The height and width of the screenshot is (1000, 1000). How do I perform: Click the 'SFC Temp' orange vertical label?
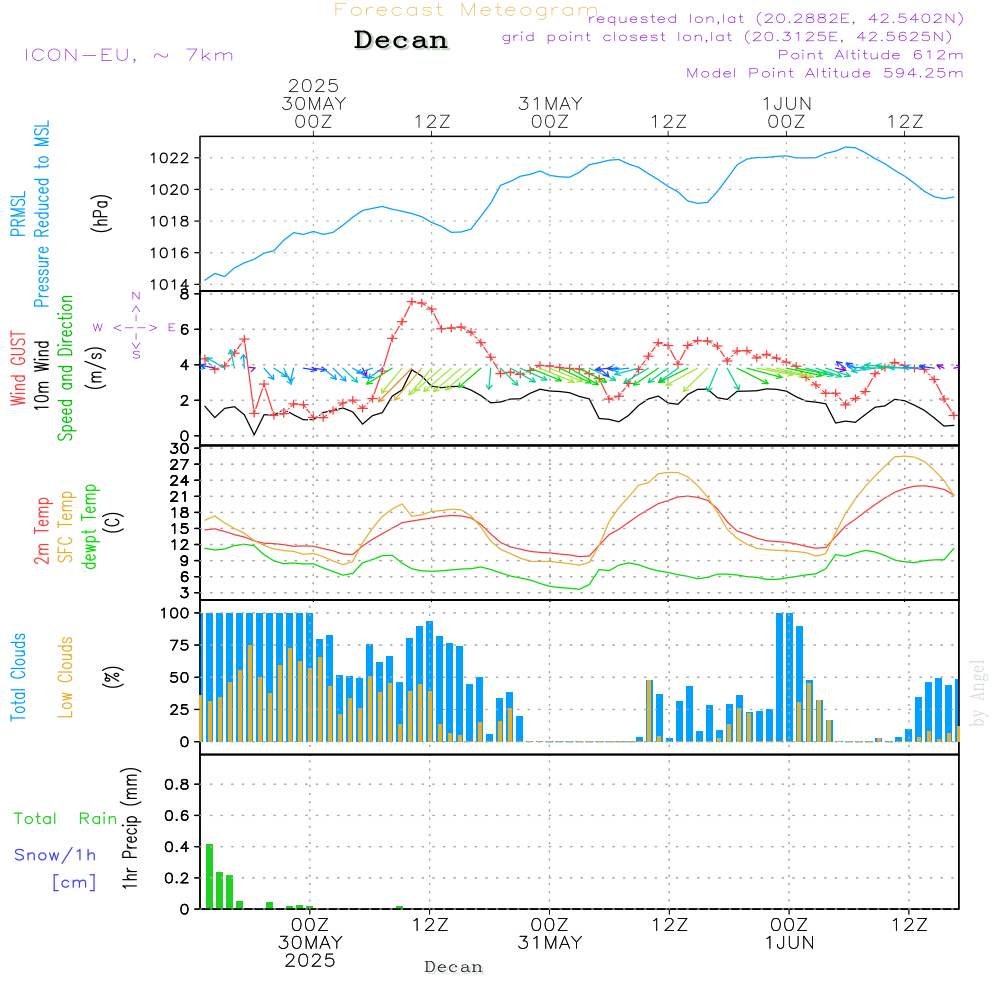click(x=65, y=527)
